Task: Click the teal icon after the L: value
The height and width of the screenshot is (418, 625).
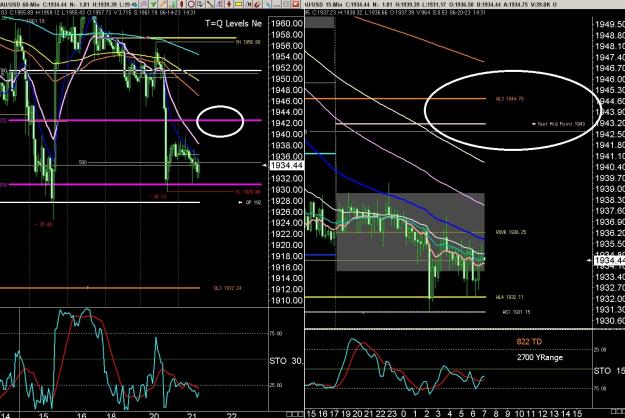Action: [x=134, y=4]
